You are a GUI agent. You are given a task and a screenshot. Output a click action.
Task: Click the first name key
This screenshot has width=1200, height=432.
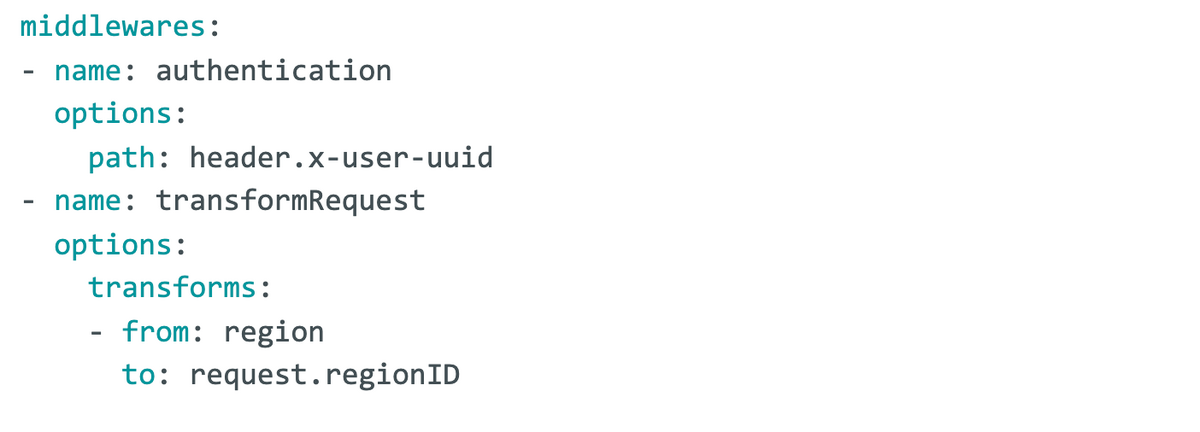click(88, 71)
